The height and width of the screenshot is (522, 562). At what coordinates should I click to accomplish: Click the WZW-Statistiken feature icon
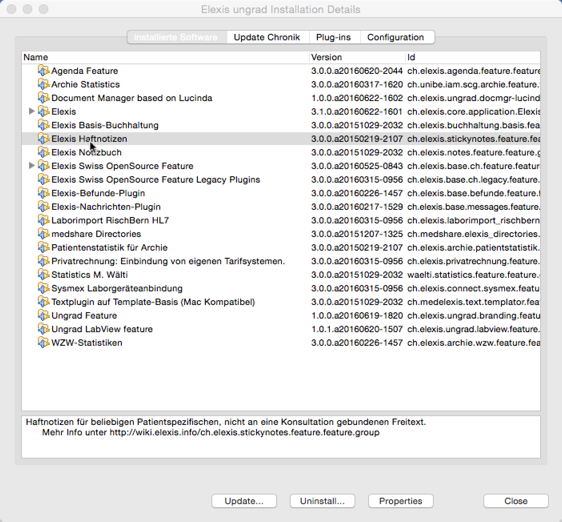pos(43,343)
